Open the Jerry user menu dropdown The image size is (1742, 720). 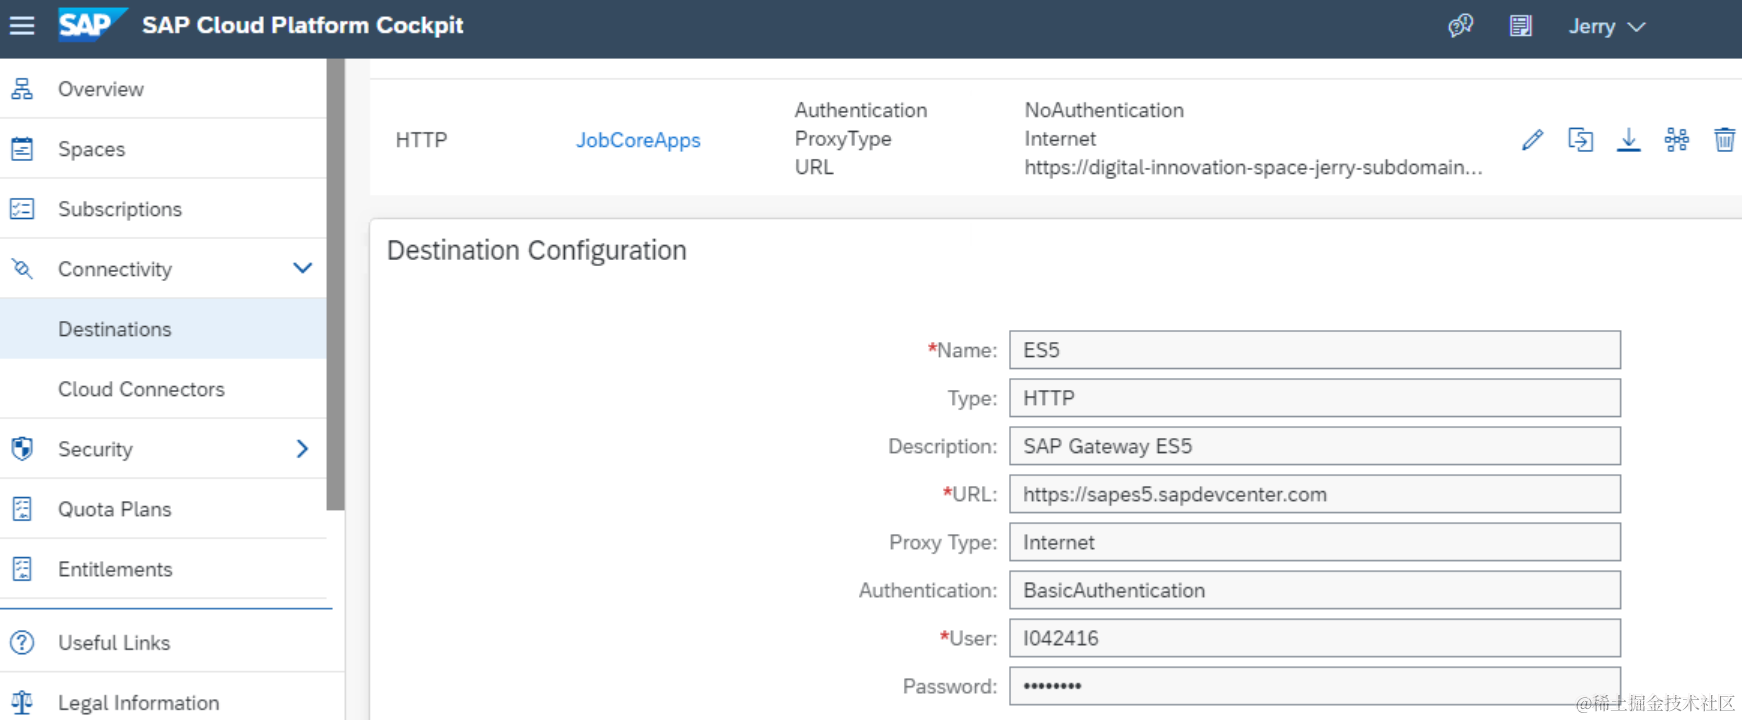click(1606, 27)
